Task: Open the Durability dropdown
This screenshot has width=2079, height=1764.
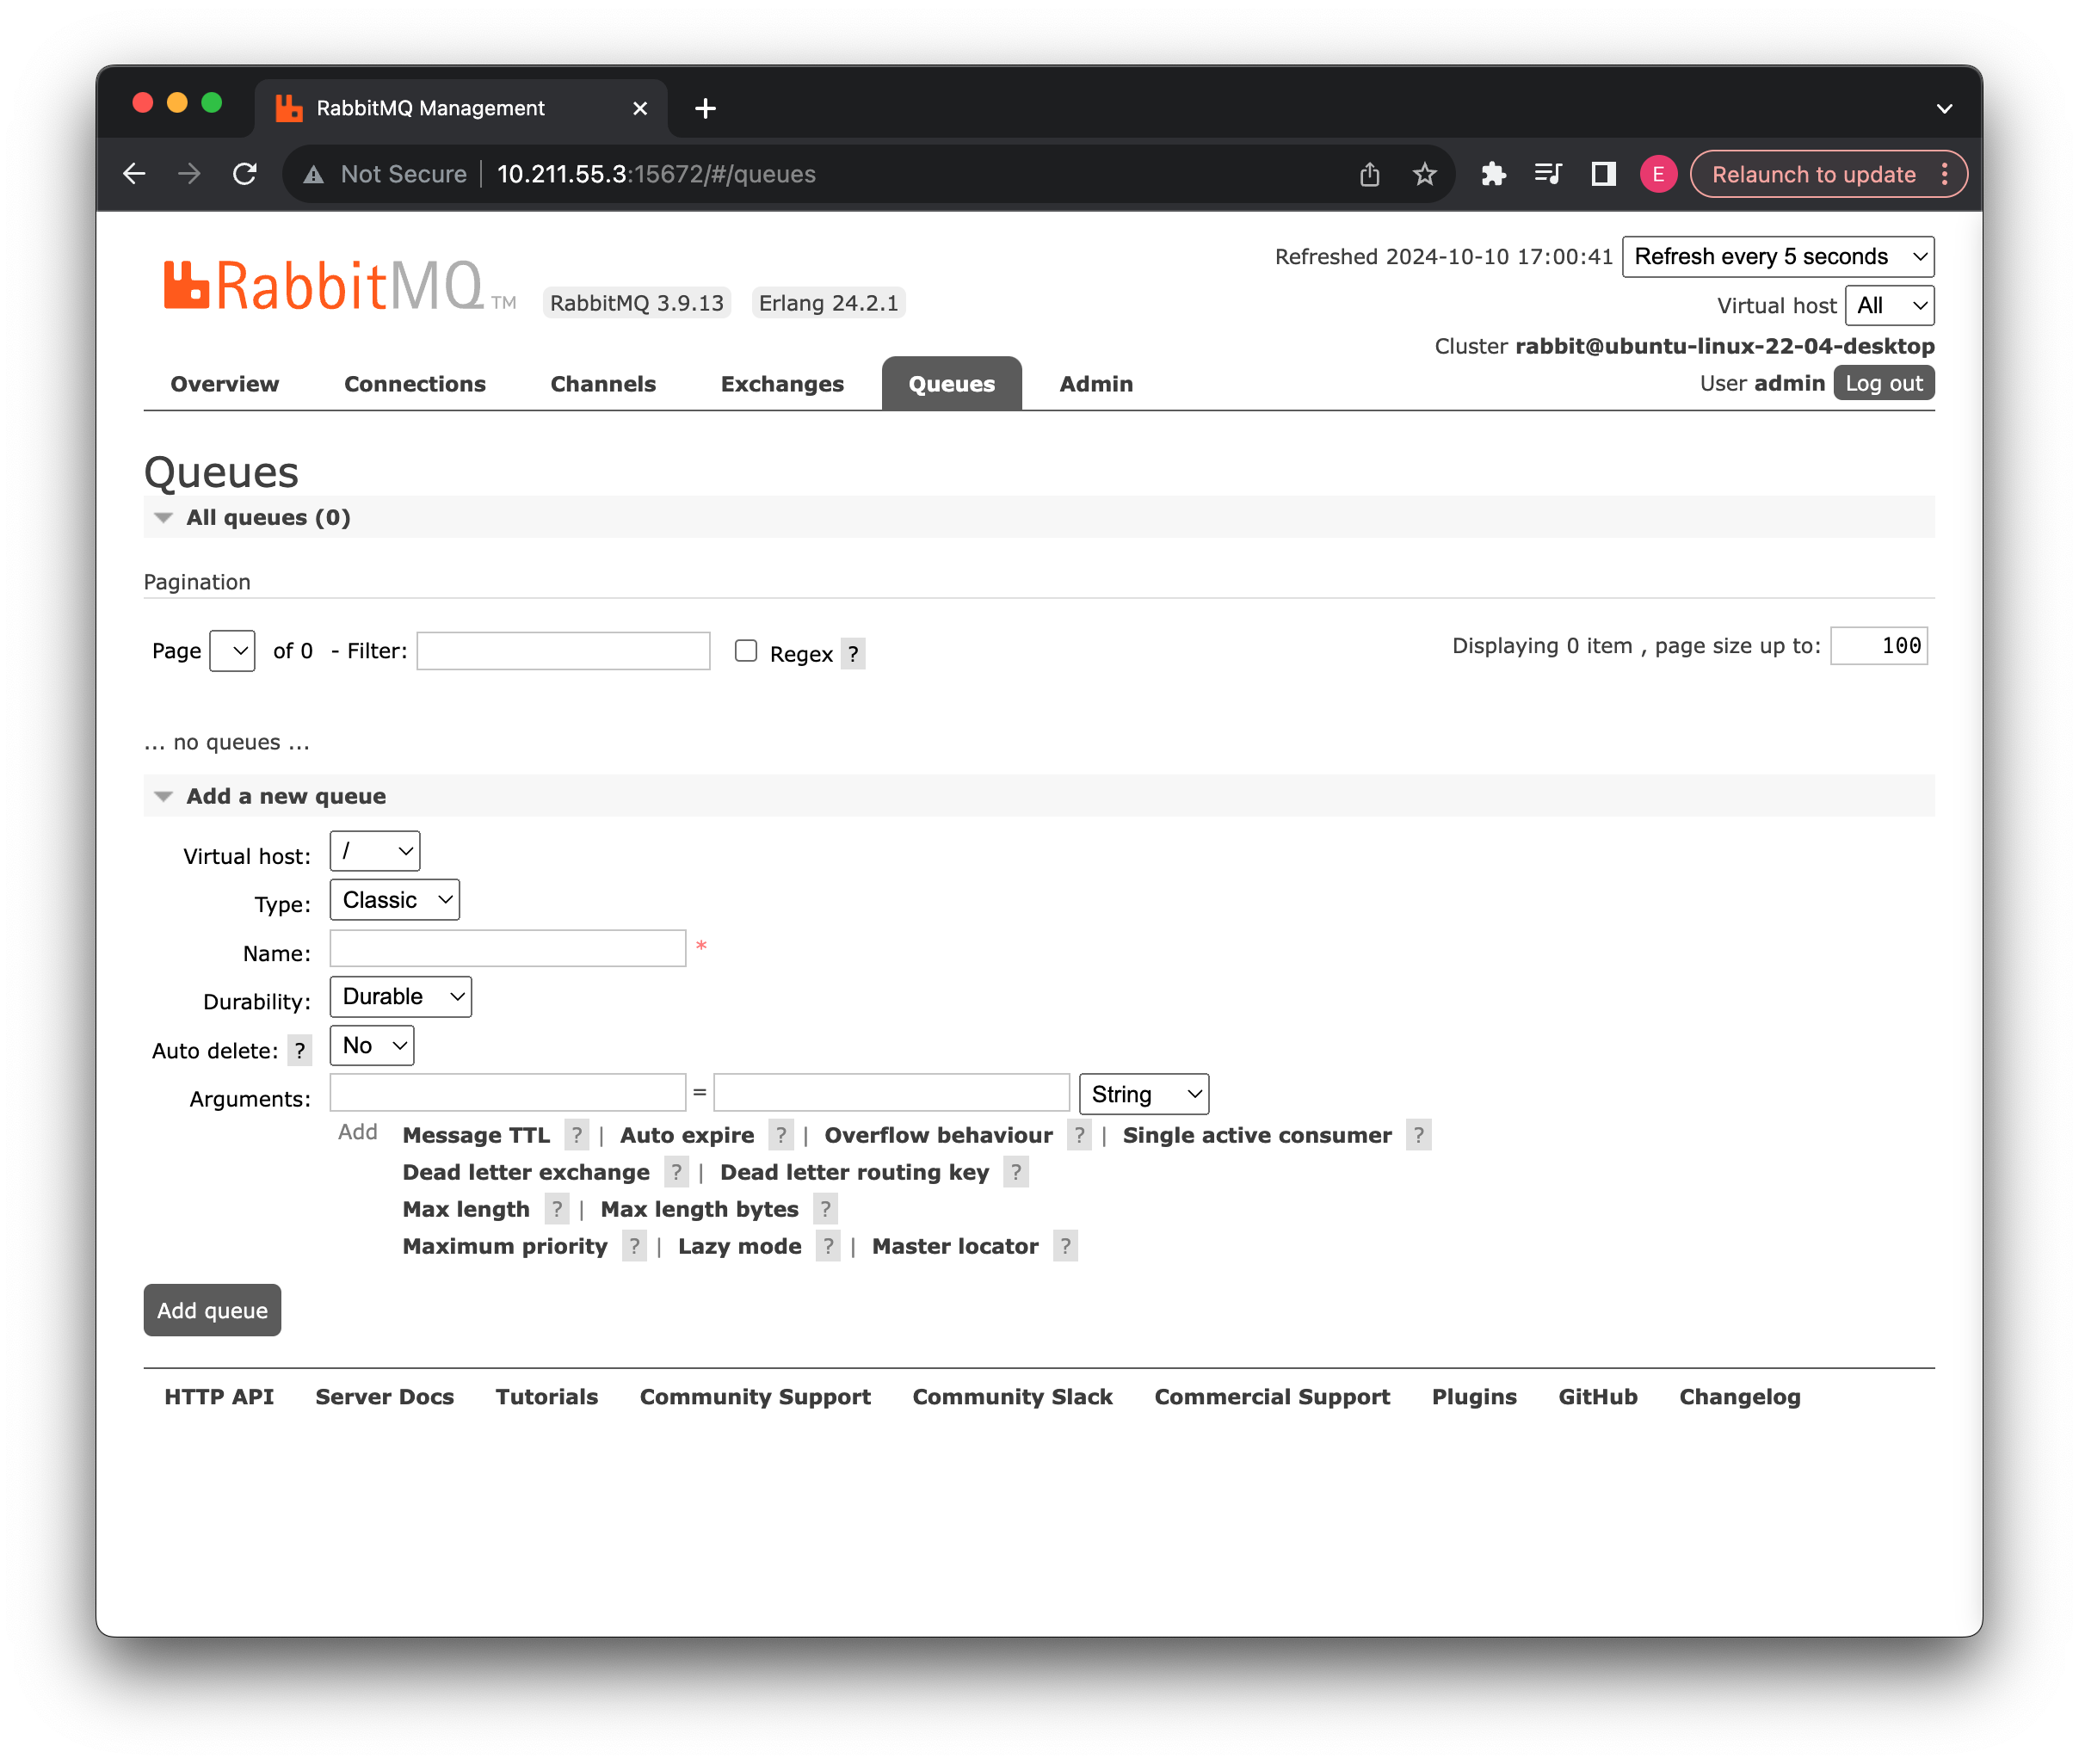Action: point(400,997)
